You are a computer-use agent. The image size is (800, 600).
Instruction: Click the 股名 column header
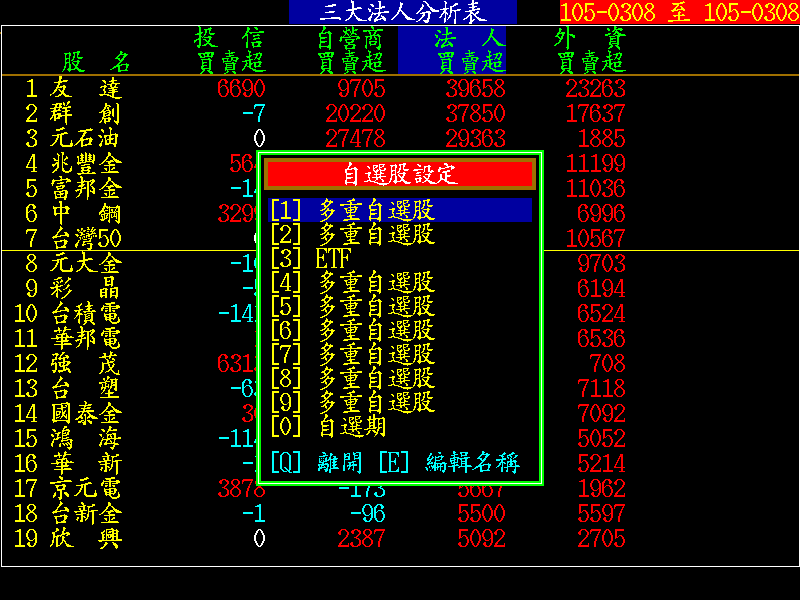pyautogui.click(x=96, y=62)
